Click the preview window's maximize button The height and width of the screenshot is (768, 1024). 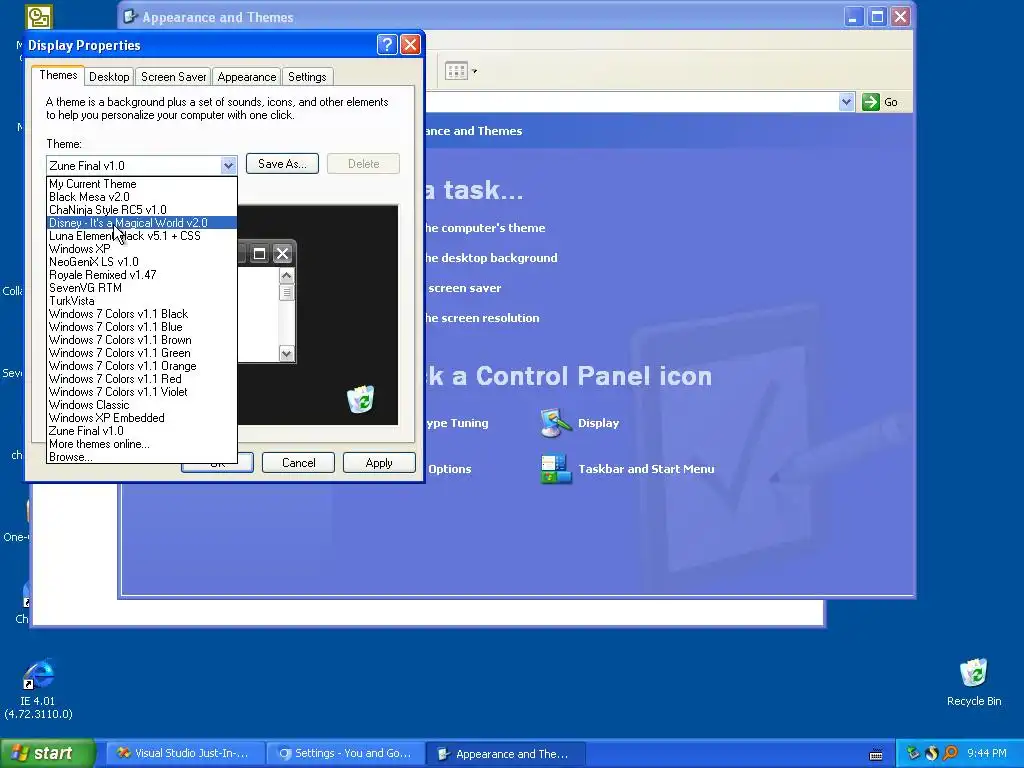coord(259,253)
